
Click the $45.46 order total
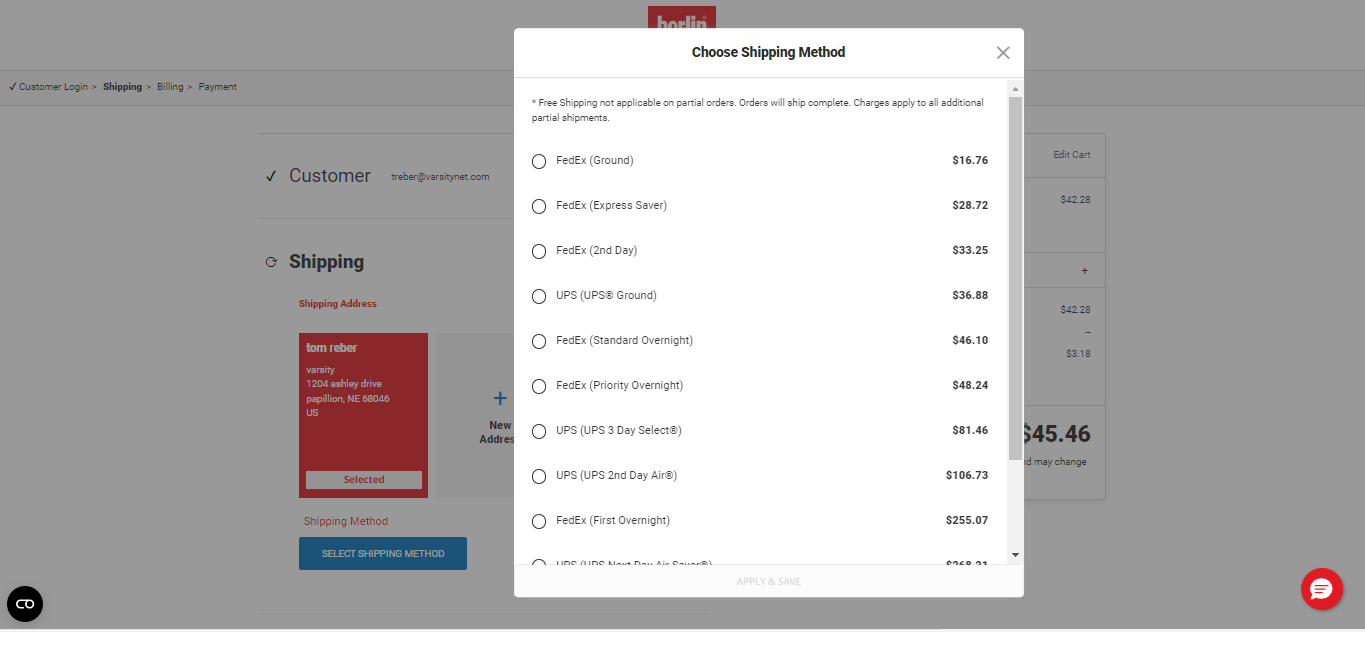pyautogui.click(x=1056, y=434)
